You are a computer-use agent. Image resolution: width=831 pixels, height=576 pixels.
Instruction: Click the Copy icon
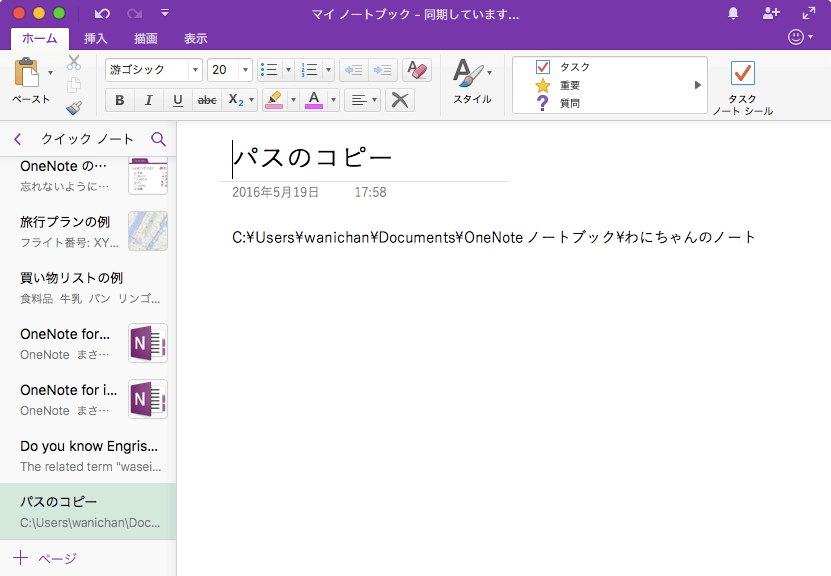74,85
